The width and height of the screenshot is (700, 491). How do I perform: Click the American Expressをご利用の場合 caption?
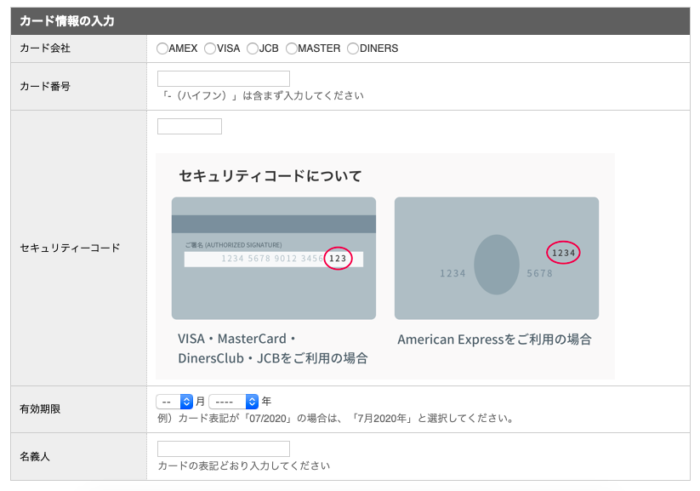[494, 339]
